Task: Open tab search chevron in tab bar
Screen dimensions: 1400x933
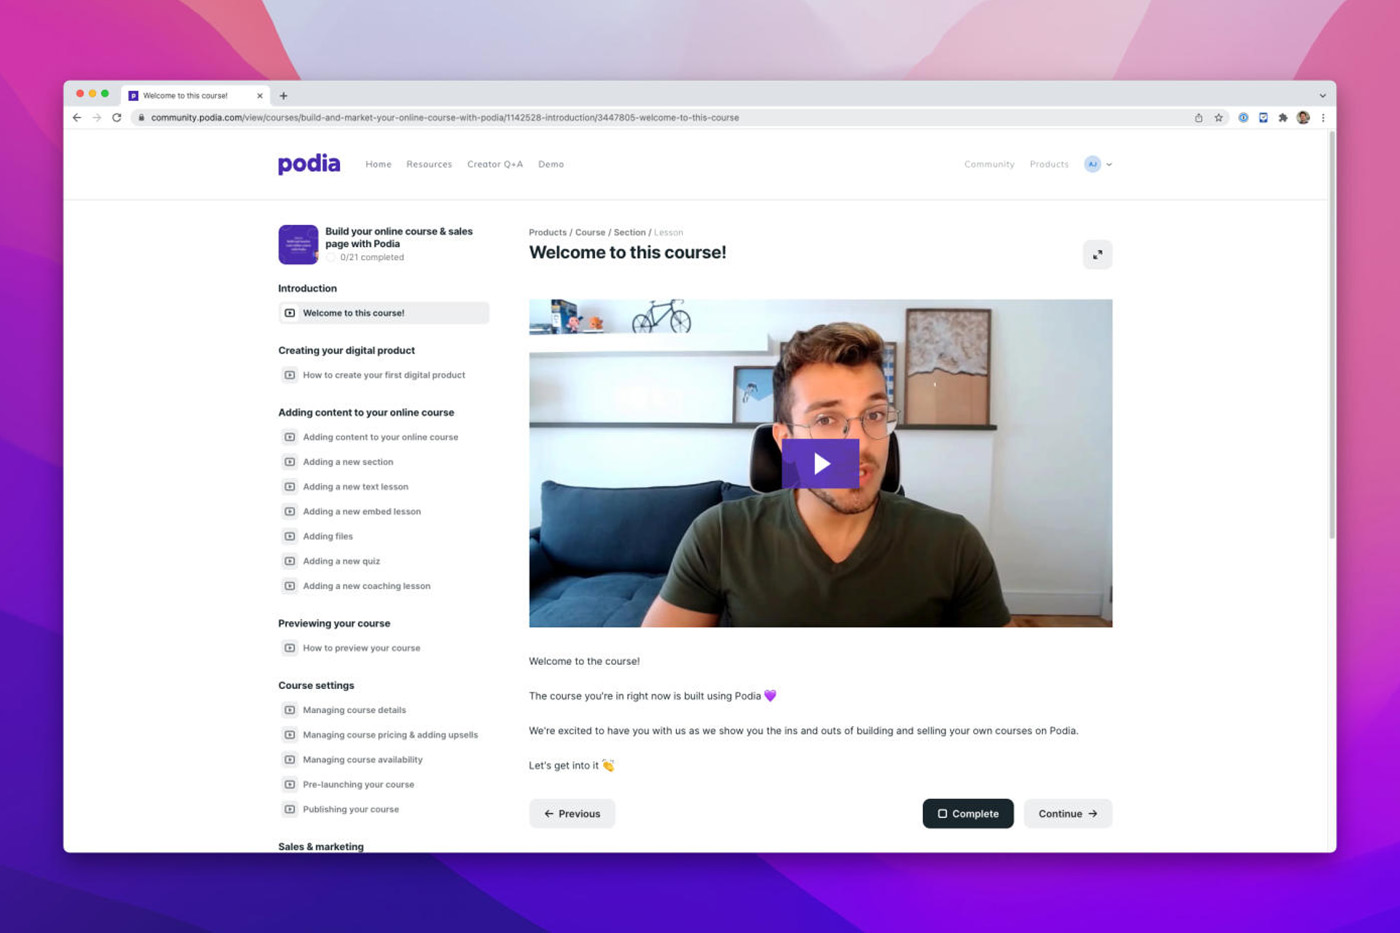Action: tap(1322, 96)
